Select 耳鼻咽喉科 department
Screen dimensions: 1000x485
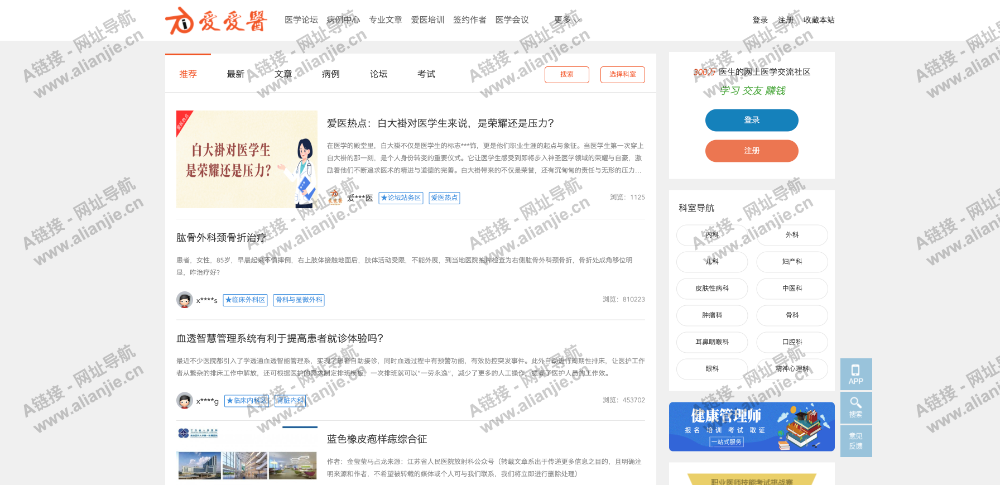pyautogui.click(x=712, y=342)
